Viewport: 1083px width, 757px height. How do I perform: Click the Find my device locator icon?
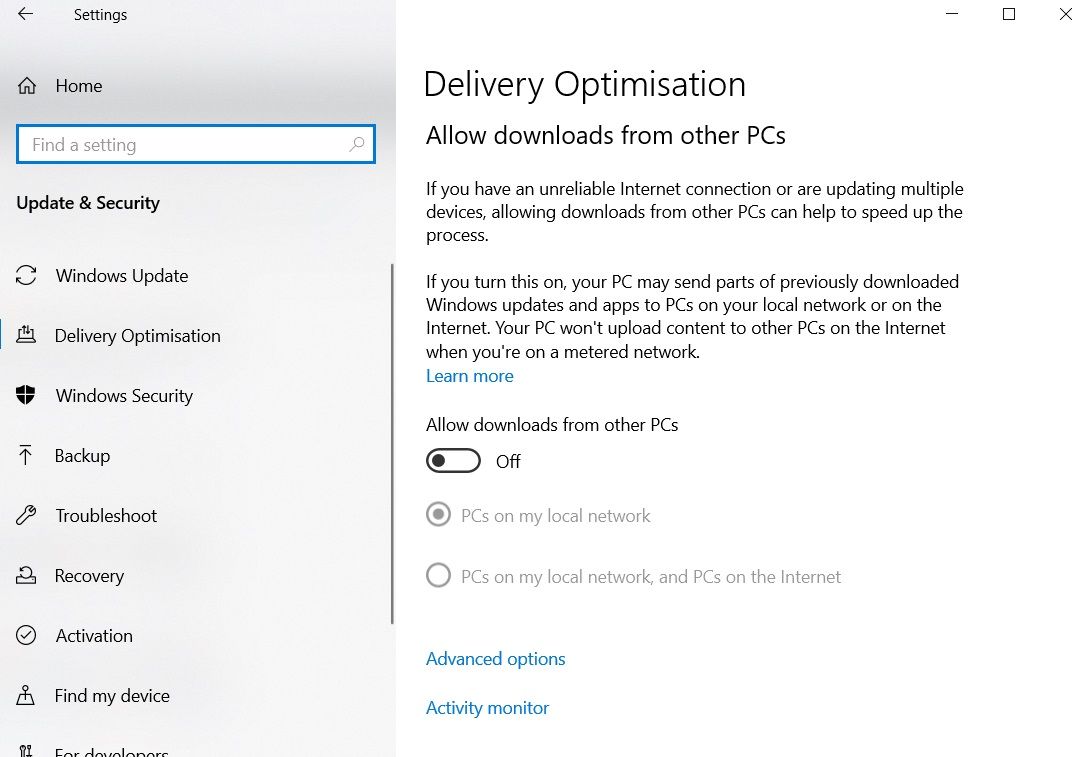(27, 695)
